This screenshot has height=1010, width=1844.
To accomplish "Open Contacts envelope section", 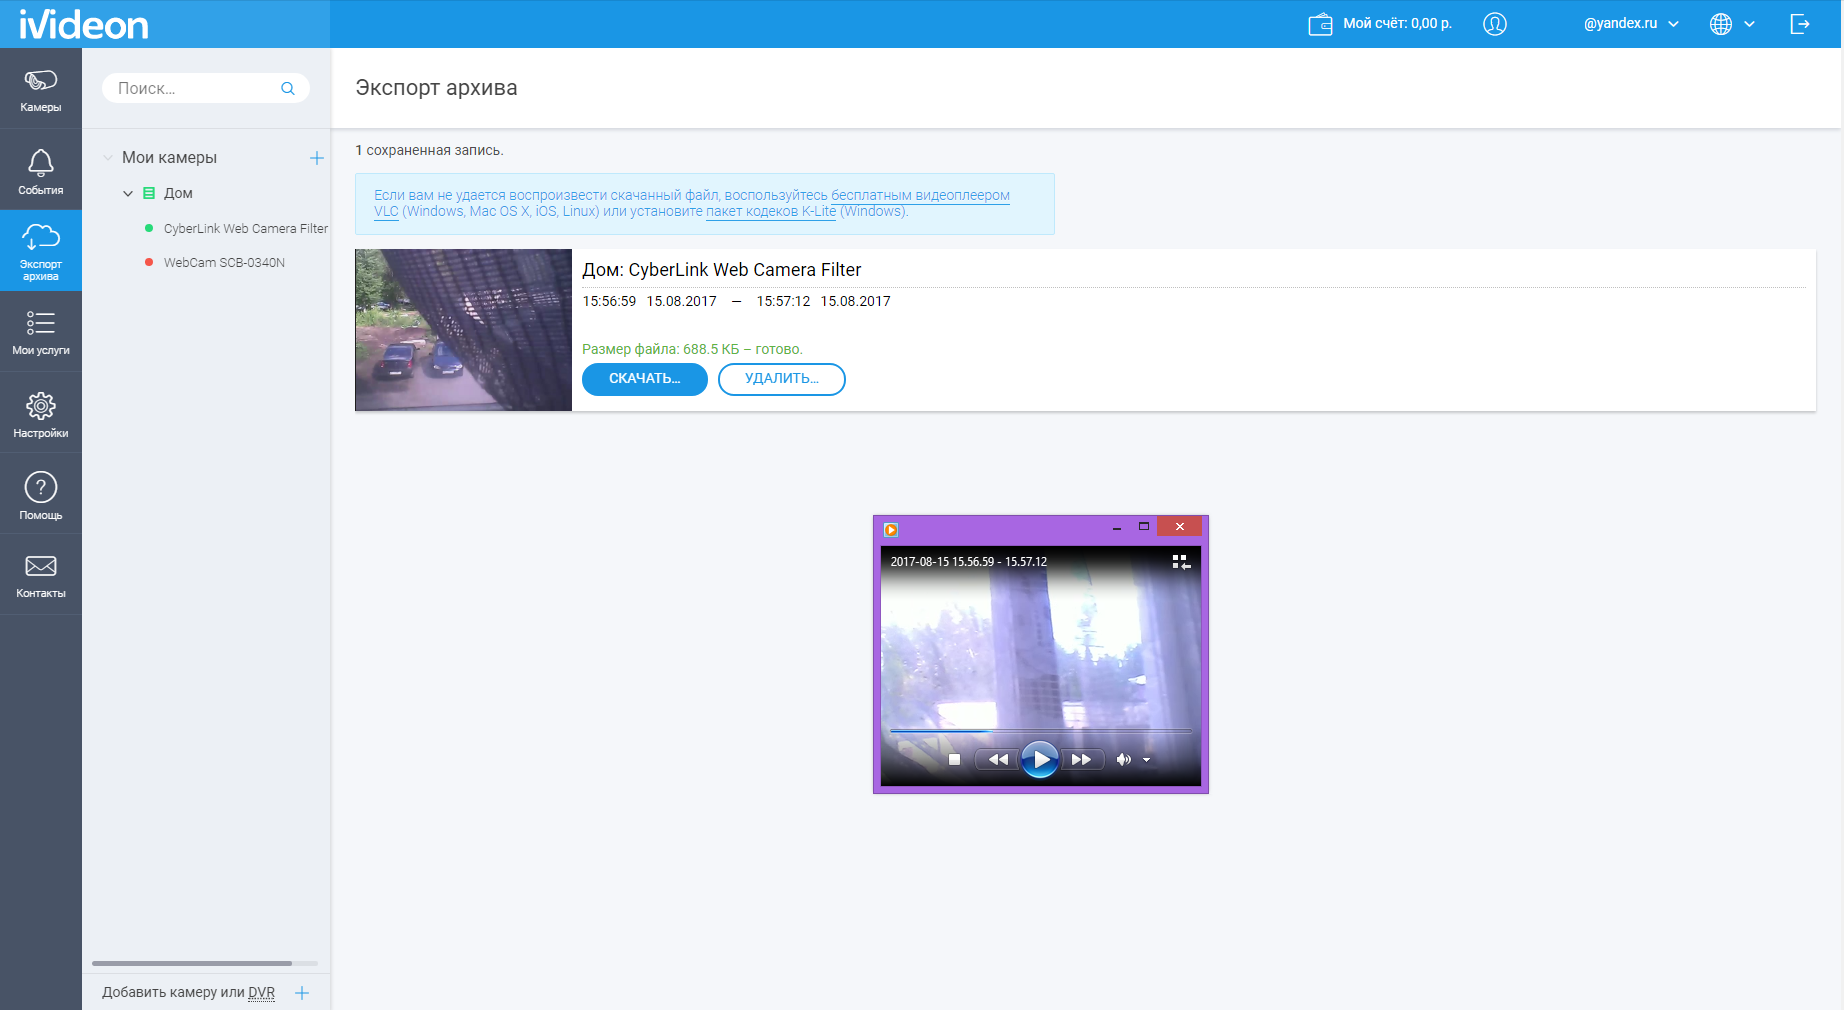I will click(x=40, y=575).
